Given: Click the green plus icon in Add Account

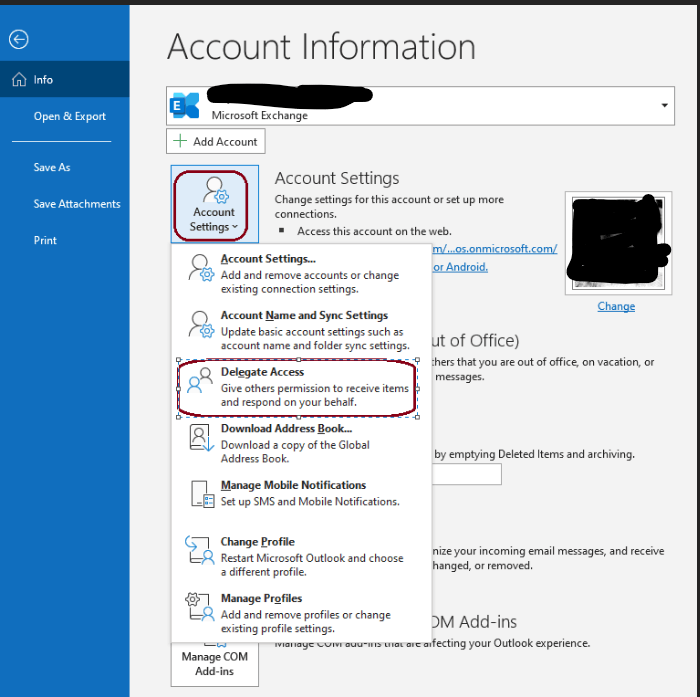Looking at the screenshot, I should 180,141.
